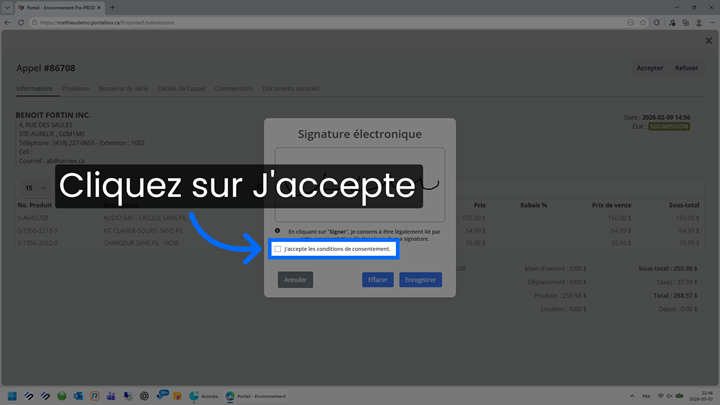This screenshot has width=720, height=405.
Task: Click the FRA language indicator
Action: click(646, 396)
